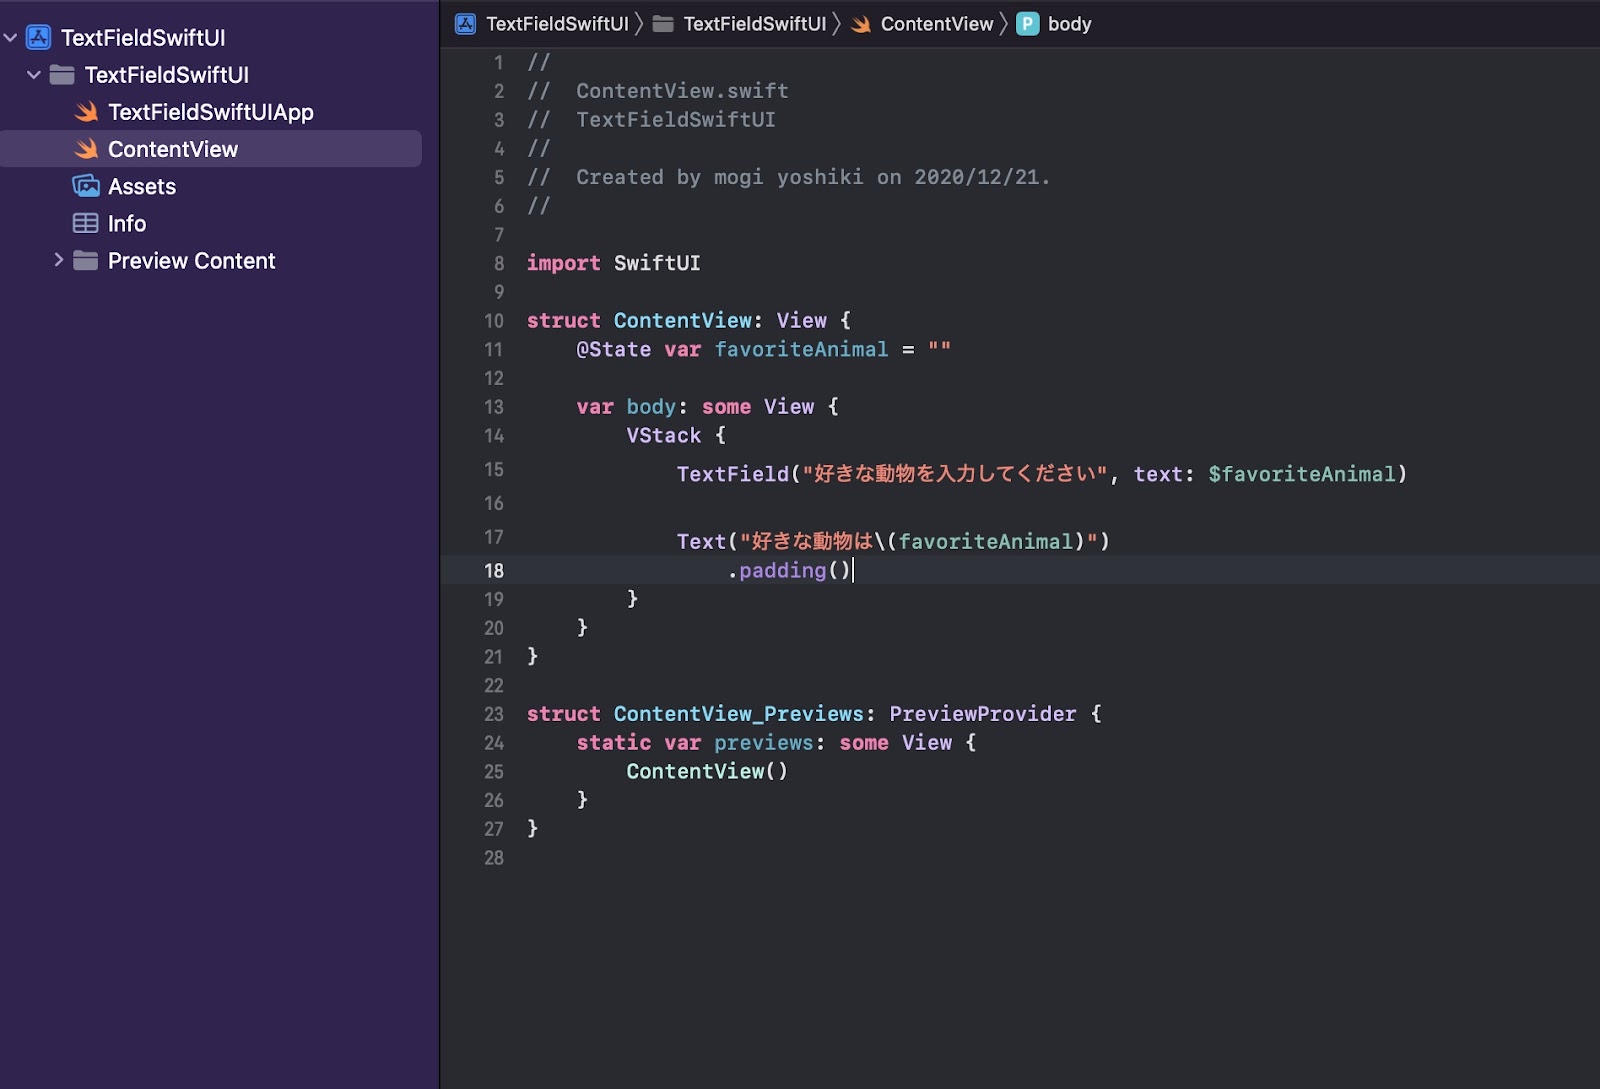
Task: Click line number 10 in the gutter
Action: (x=494, y=321)
